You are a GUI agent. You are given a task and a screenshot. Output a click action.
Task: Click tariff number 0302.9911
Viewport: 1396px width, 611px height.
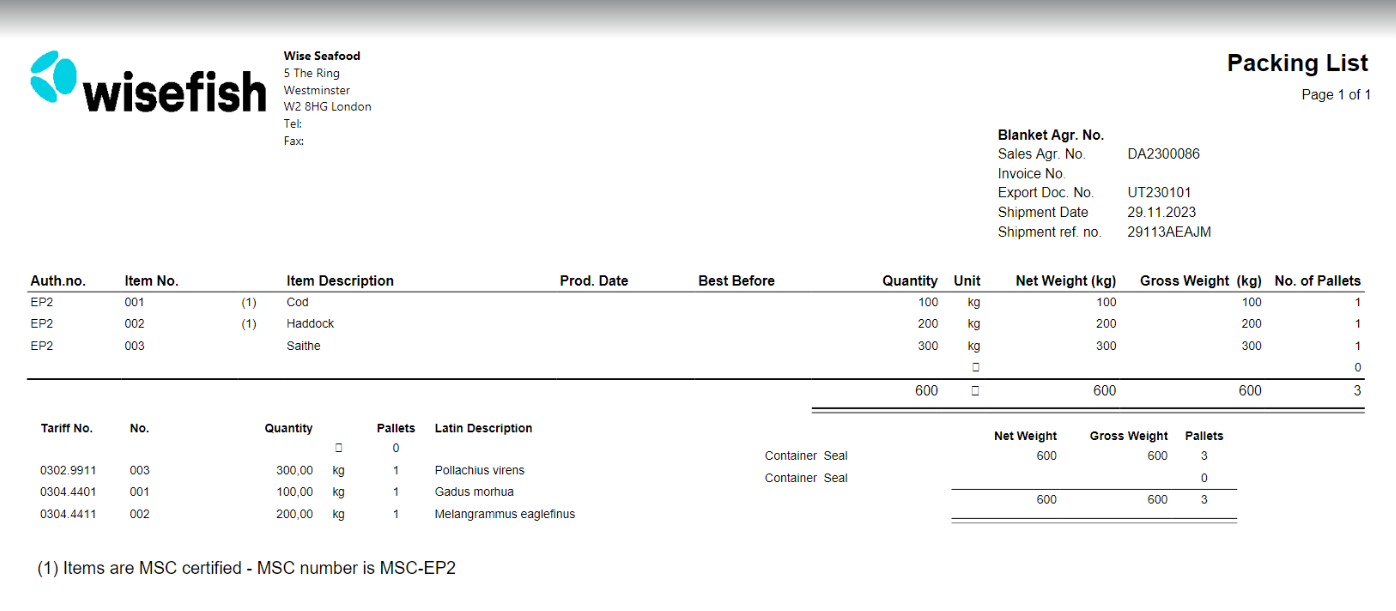66,470
